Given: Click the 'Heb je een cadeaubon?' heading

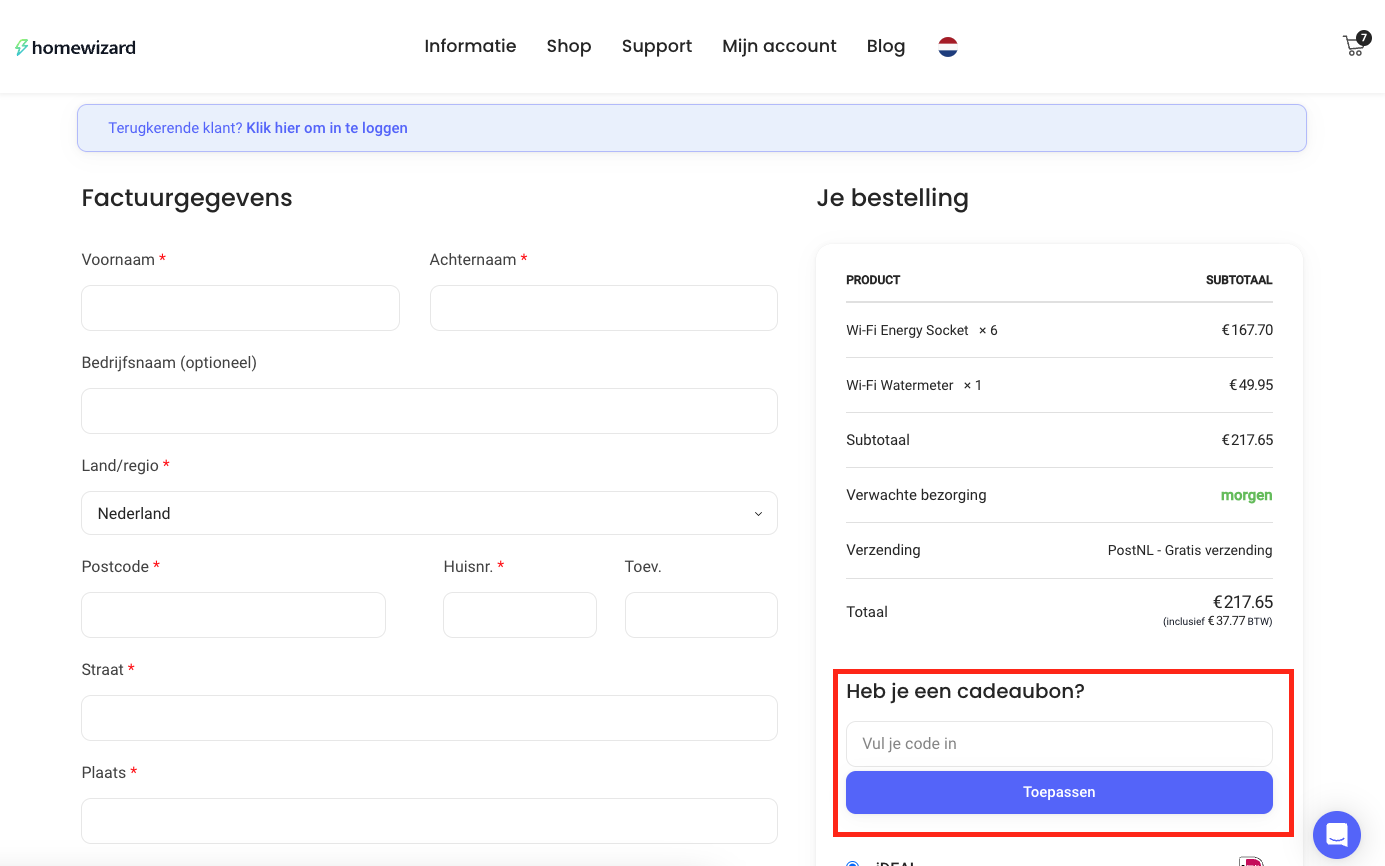Looking at the screenshot, I should pyautogui.click(x=965, y=691).
